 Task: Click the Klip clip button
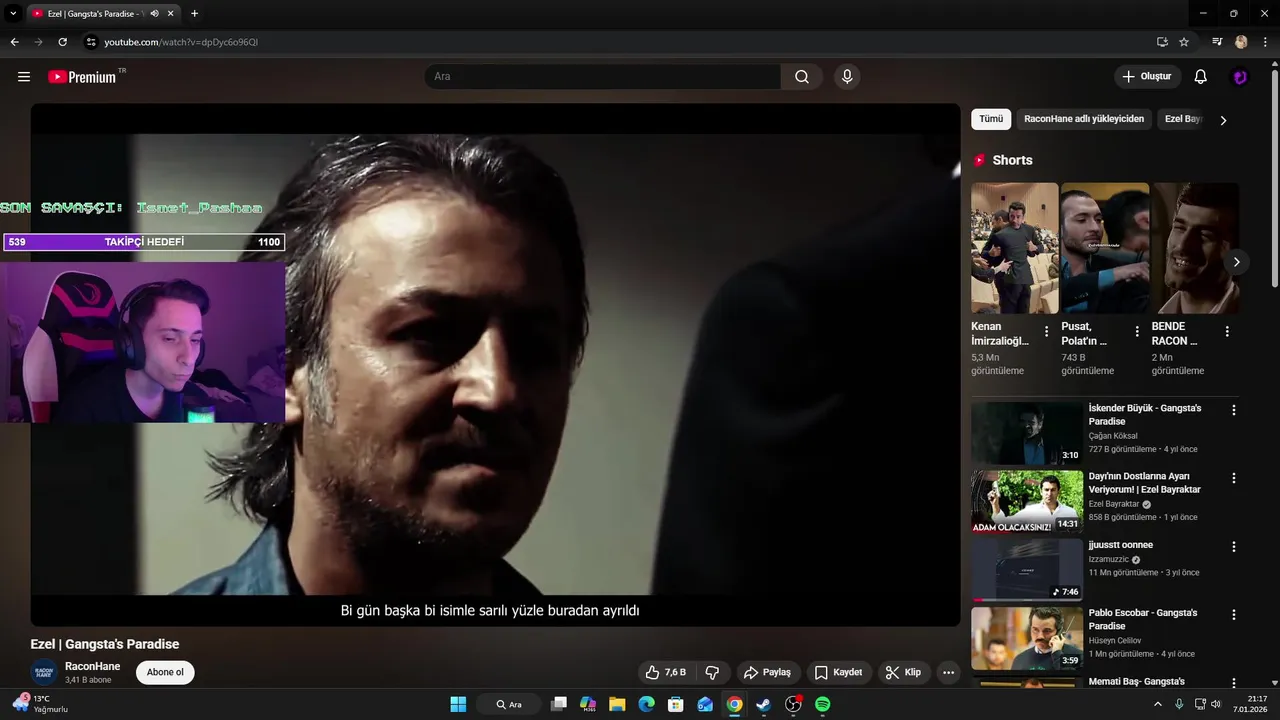(x=903, y=672)
